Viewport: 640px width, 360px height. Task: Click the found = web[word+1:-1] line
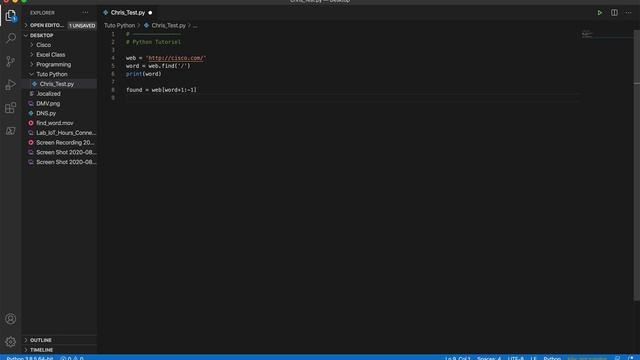click(161, 90)
